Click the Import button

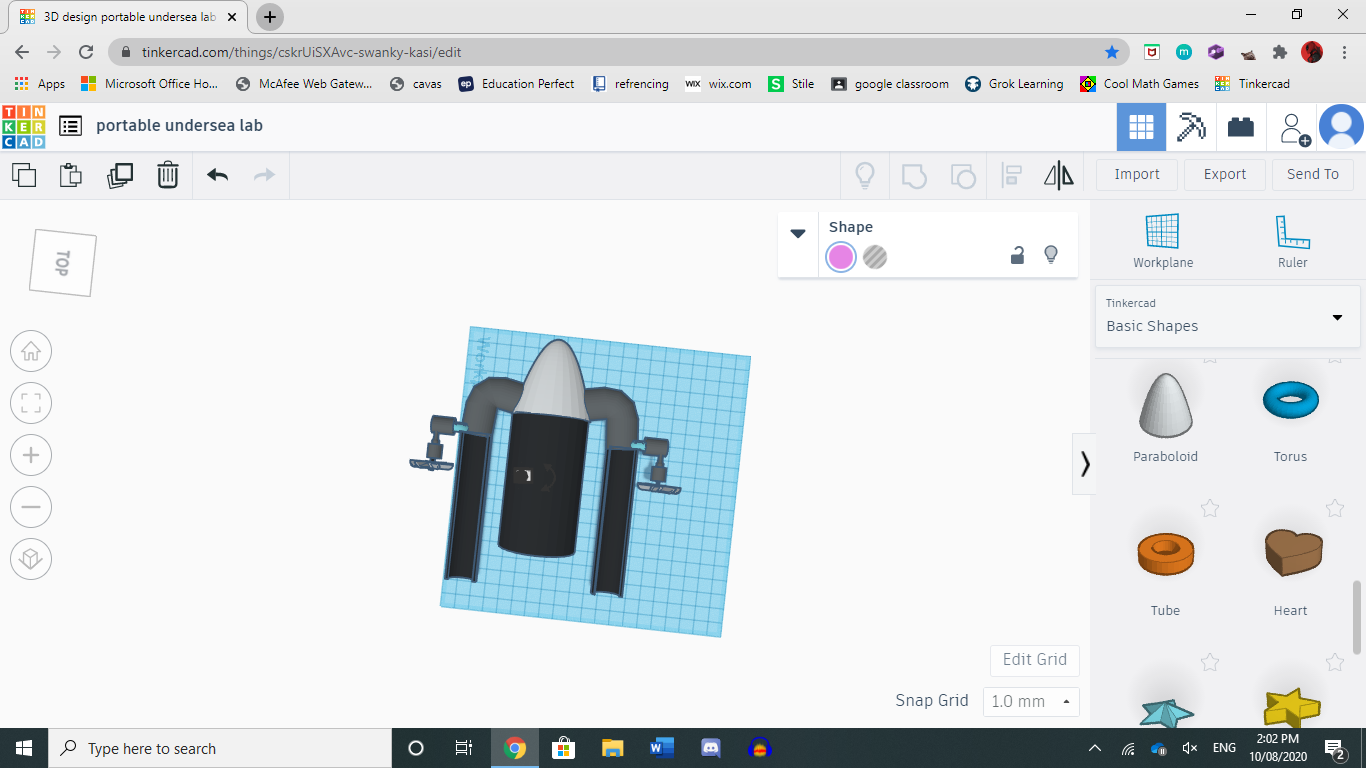(1137, 174)
